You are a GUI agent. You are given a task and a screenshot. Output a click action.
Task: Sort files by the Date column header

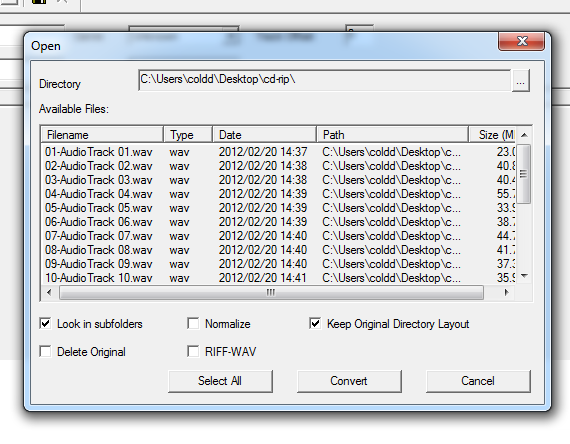click(264, 135)
